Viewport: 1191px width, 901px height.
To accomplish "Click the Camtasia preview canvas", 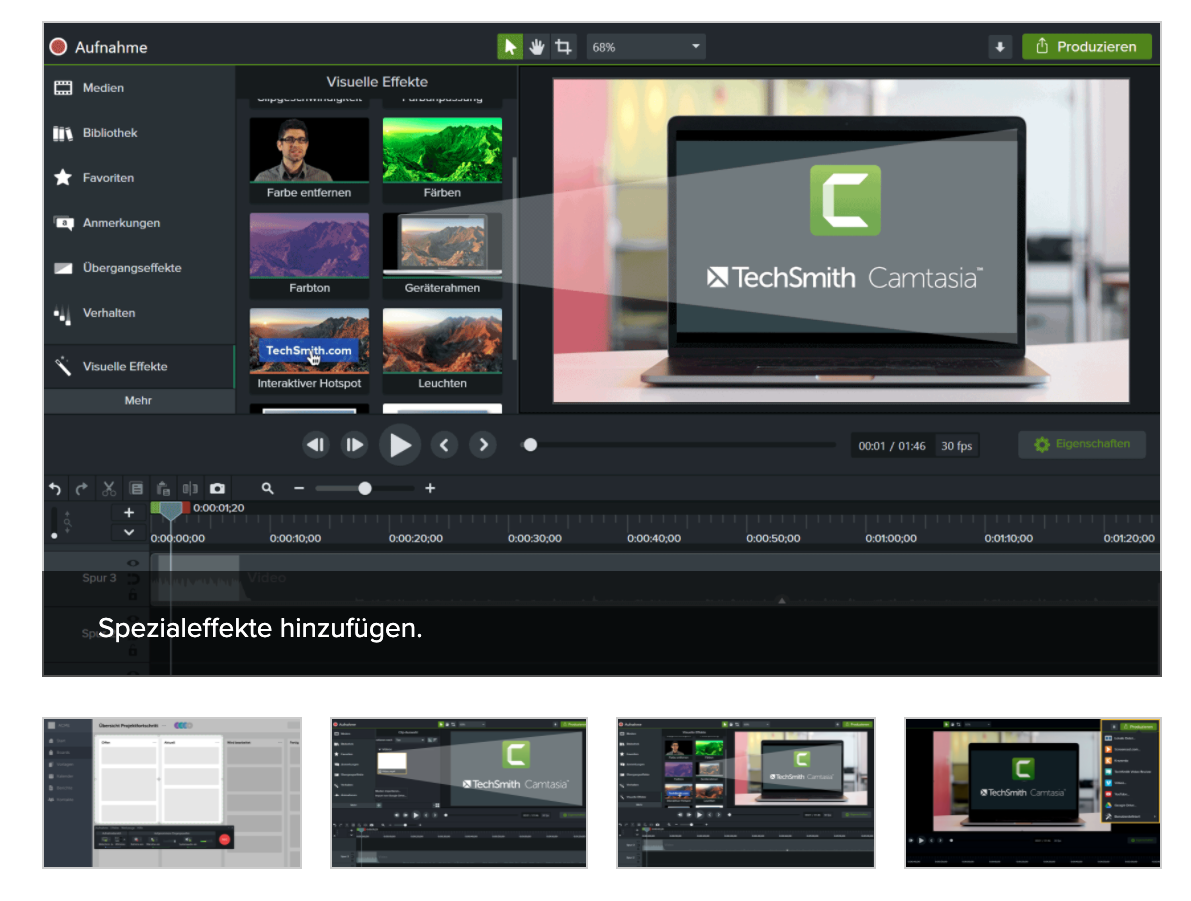I will click(x=841, y=240).
